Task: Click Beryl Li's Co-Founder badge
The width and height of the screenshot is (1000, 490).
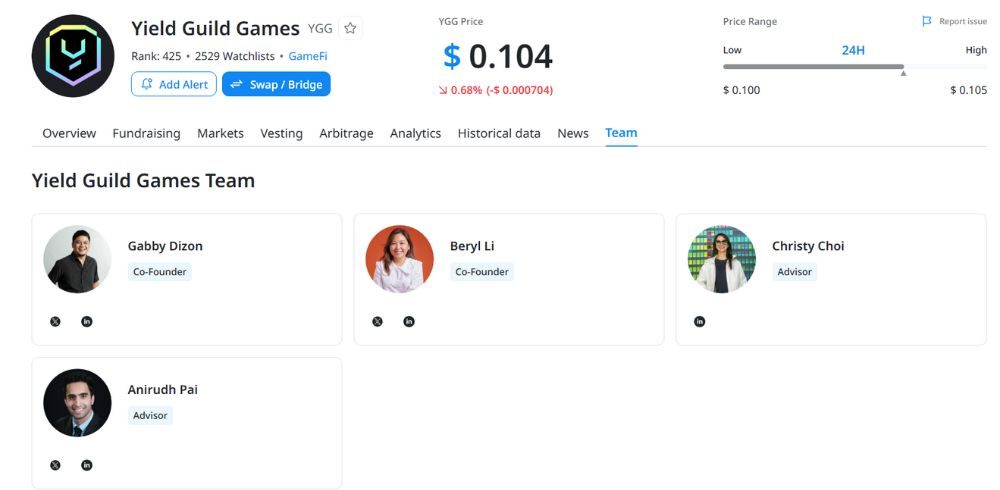Action: click(482, 272)
